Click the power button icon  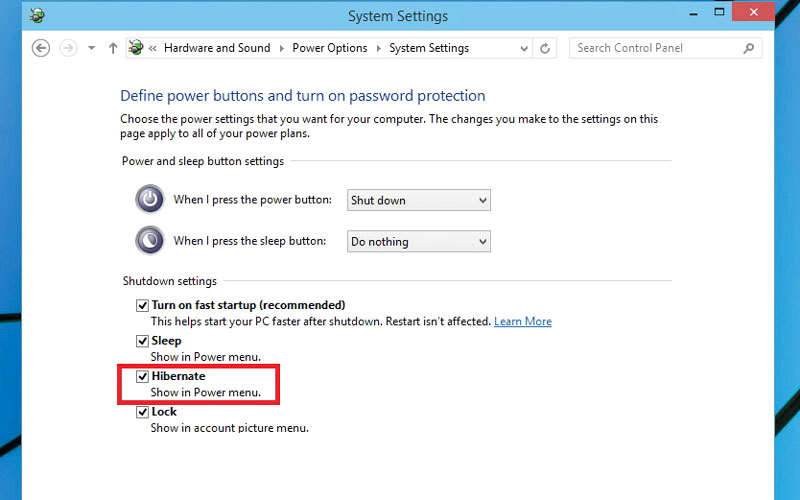[149, 199]
